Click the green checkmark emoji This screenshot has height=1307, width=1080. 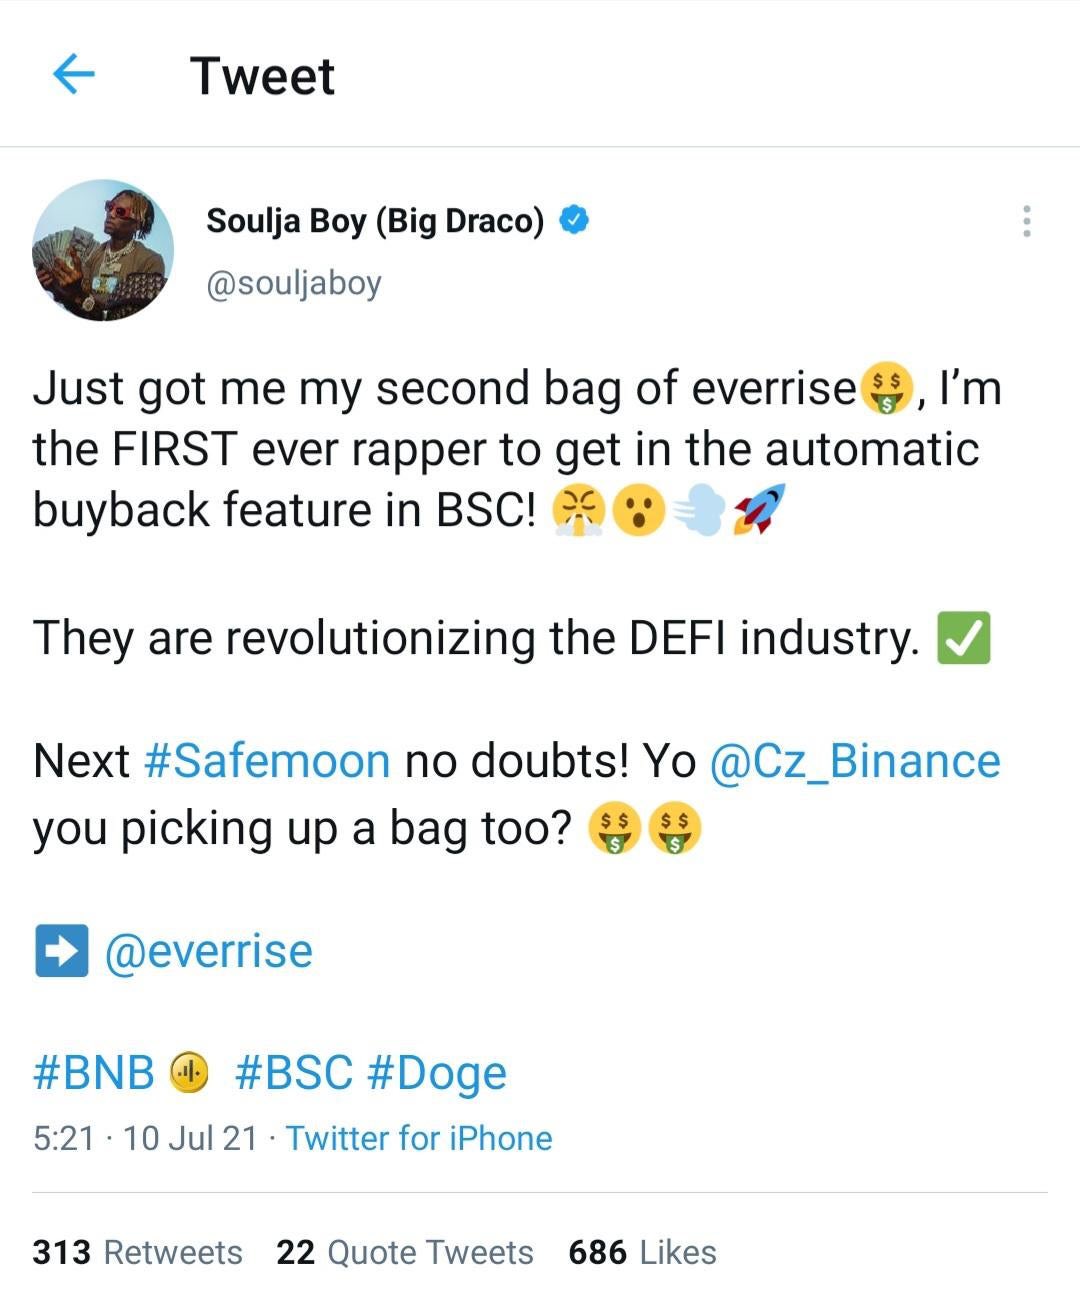pos(963,638)
